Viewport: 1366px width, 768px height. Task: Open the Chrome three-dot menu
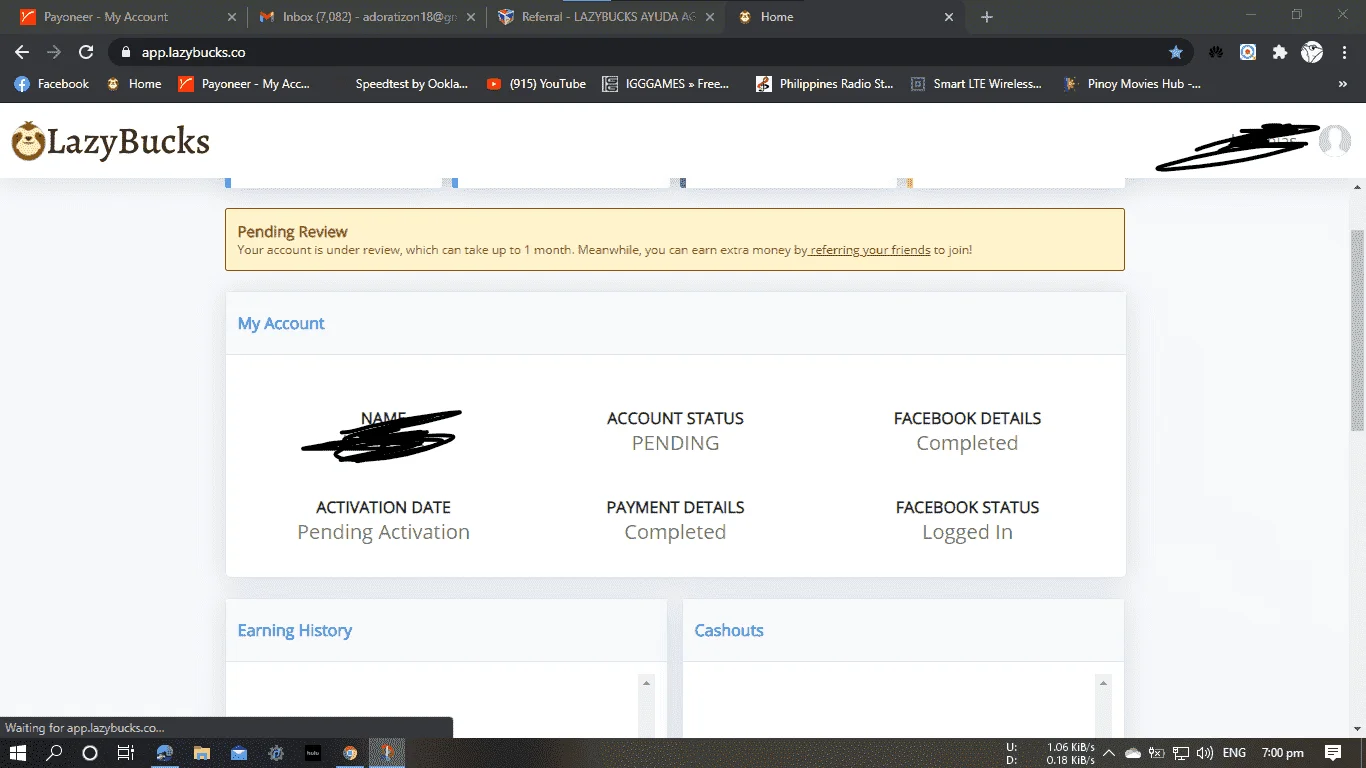pos(1343,52)
